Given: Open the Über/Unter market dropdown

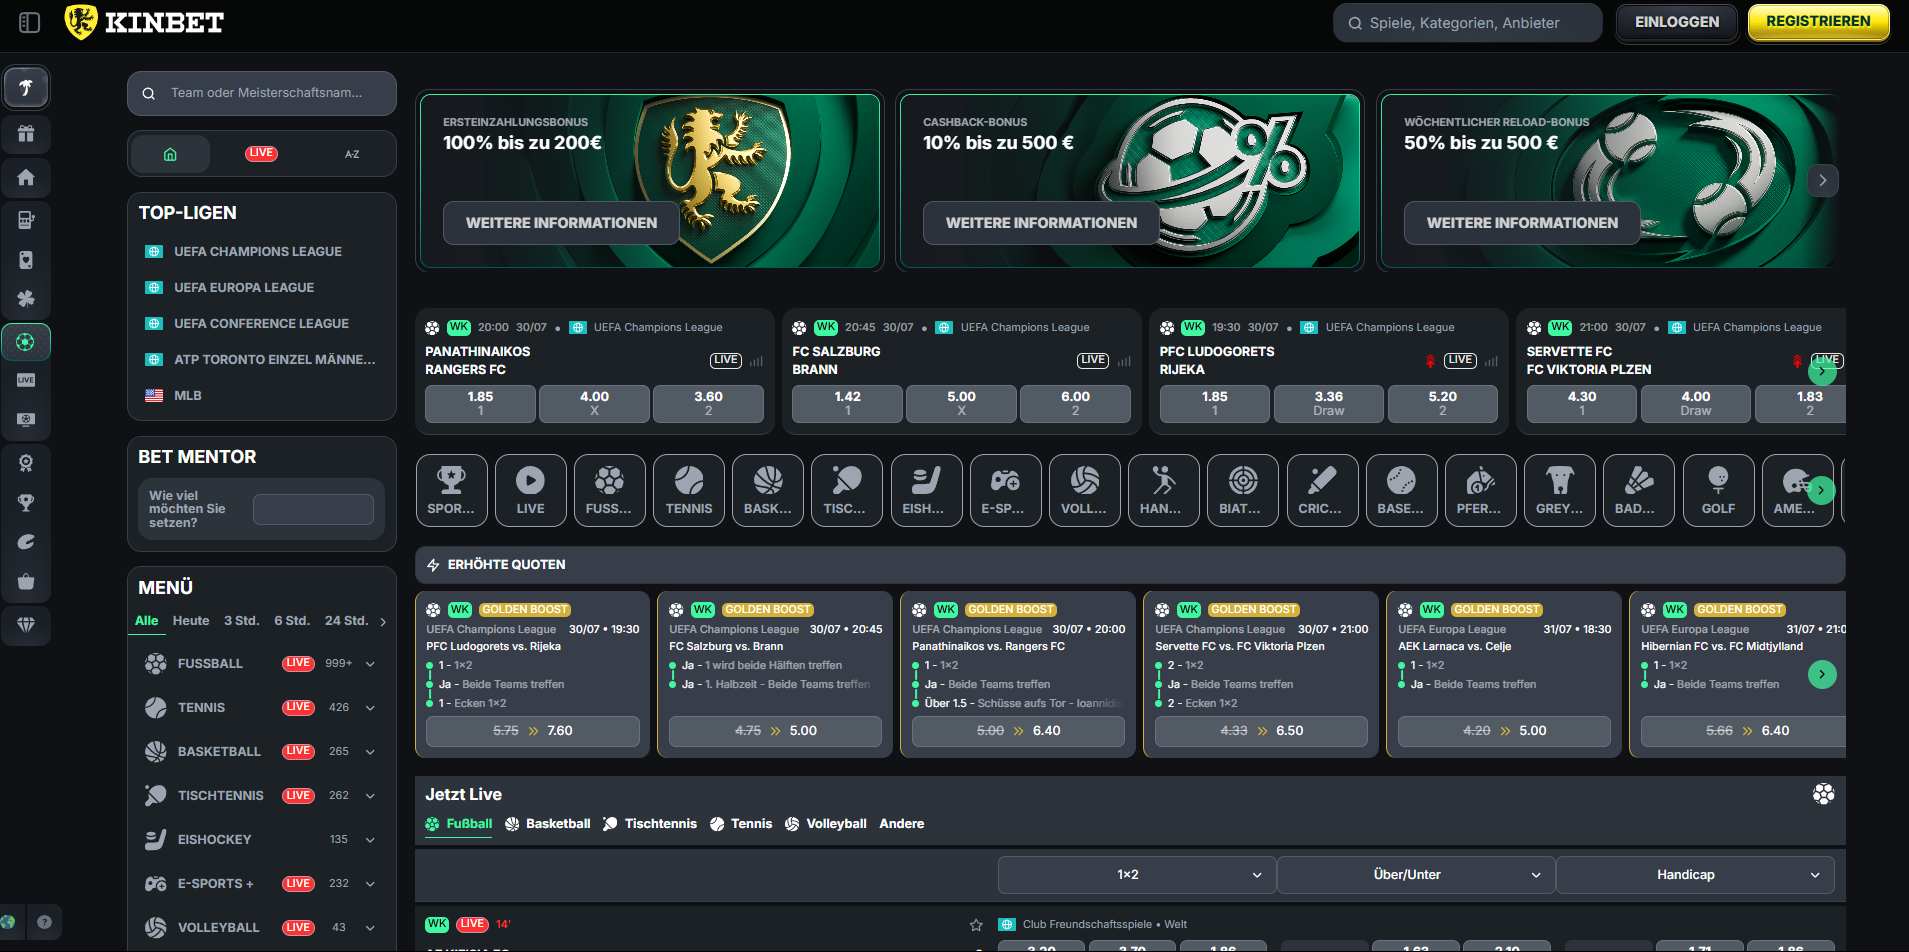Looking at the screenshot, I should [1415, 875].
